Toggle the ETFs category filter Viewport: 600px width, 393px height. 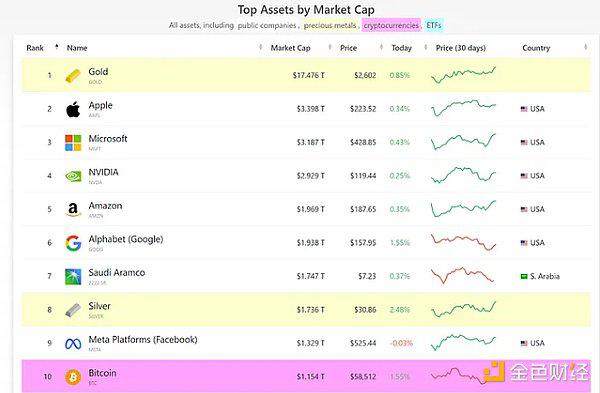[x=434, y=25]
